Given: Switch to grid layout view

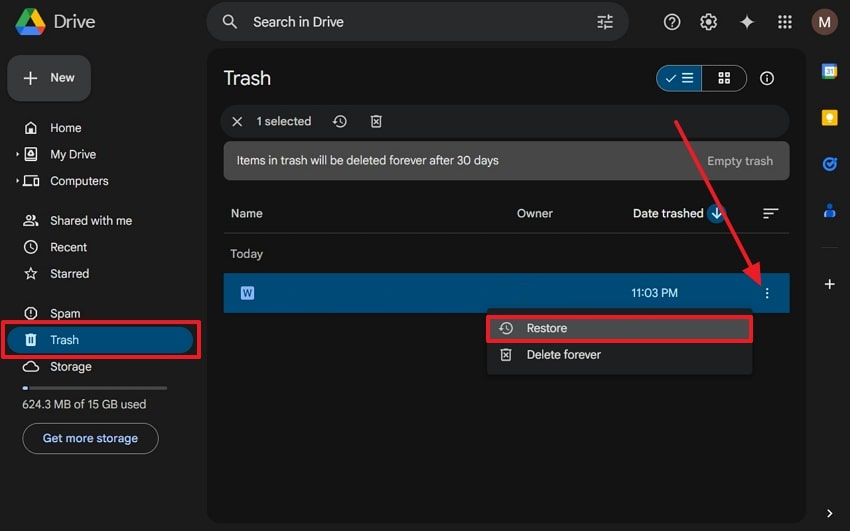Looking at the screenshot, I should pyautogui.click(x=724, y=78).
